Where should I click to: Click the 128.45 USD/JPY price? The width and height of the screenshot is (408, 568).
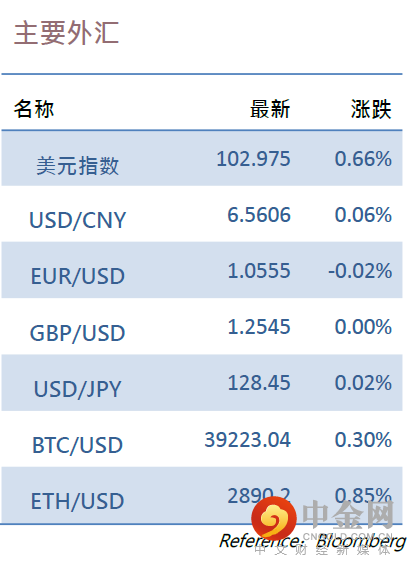(x=259, y=383)
